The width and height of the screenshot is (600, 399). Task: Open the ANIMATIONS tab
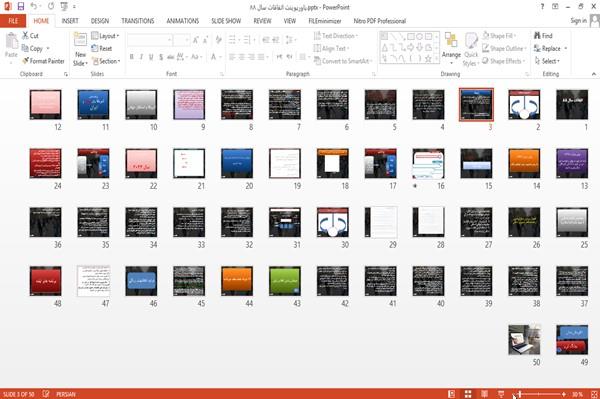183,21
